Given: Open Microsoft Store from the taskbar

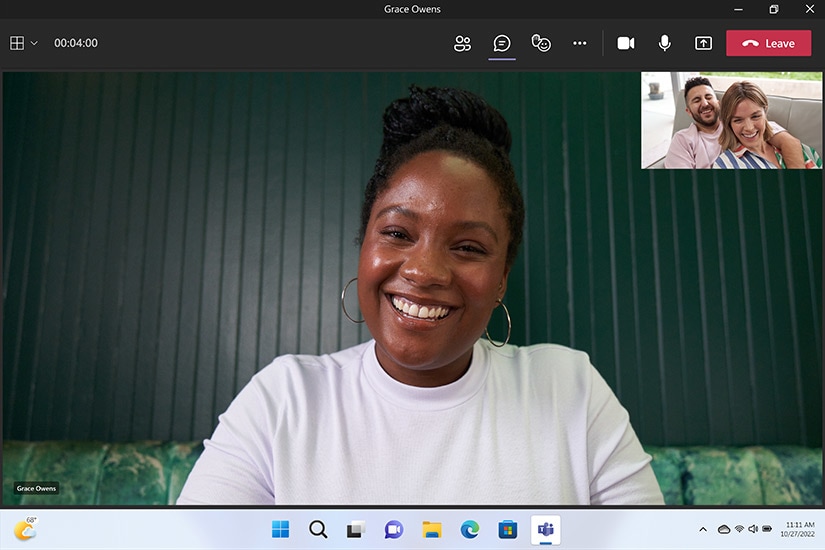Looking at the screenshot, I should 508,529.
